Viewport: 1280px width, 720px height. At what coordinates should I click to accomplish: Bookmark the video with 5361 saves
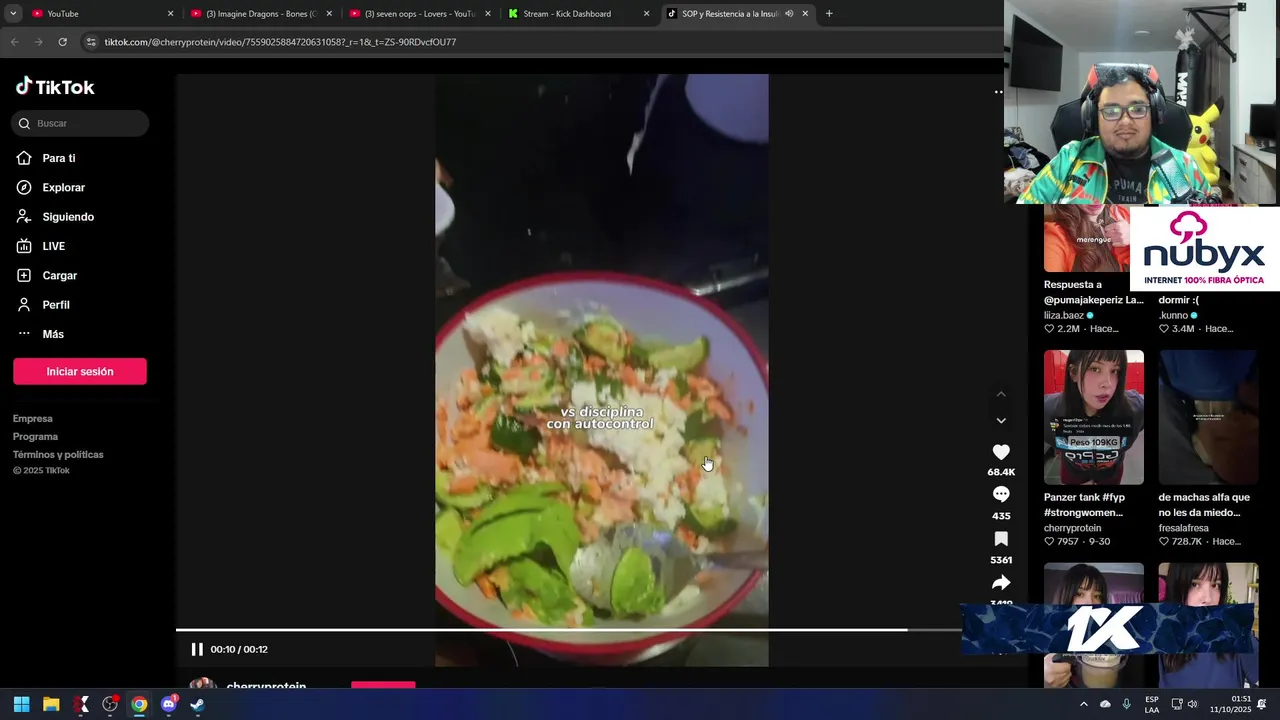(1001, 539)
